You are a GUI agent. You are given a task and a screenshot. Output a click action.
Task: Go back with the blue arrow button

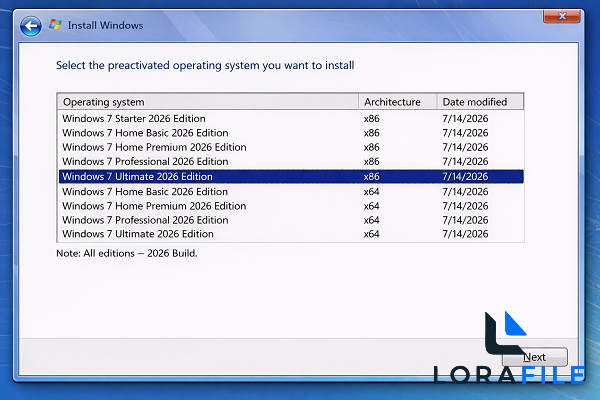click(31, 26)
